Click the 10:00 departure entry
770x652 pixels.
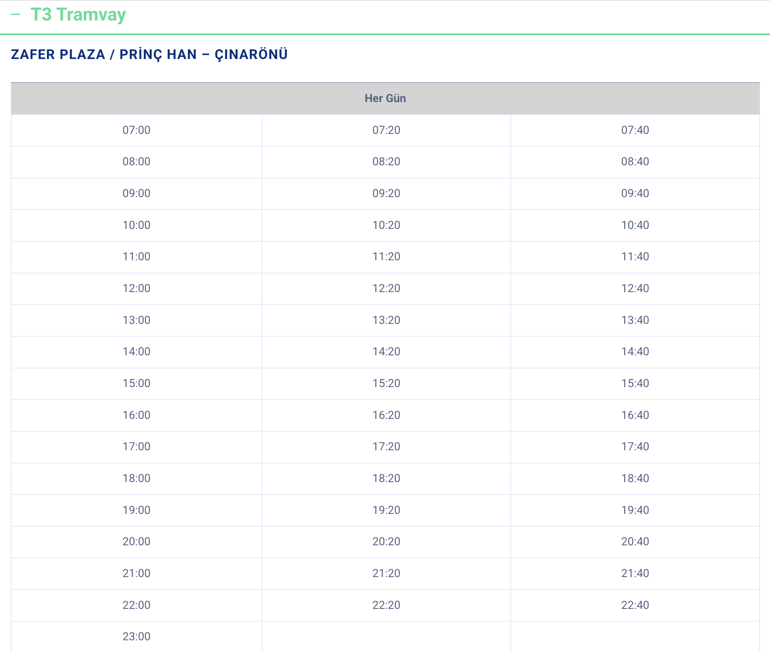pos(137,225)
